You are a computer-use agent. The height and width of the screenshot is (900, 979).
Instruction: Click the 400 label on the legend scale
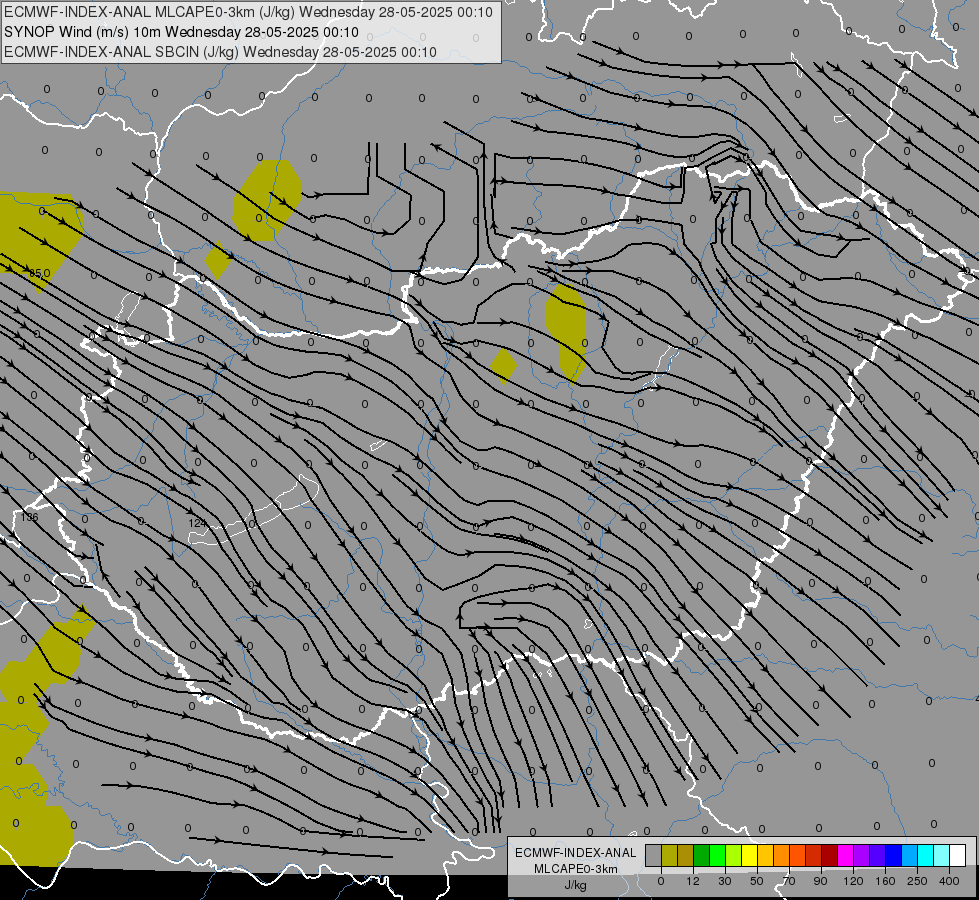[x=949, y=881]
